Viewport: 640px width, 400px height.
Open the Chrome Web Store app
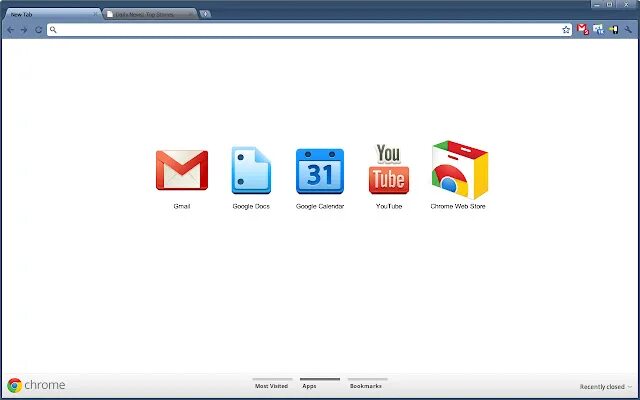[460, 170]
